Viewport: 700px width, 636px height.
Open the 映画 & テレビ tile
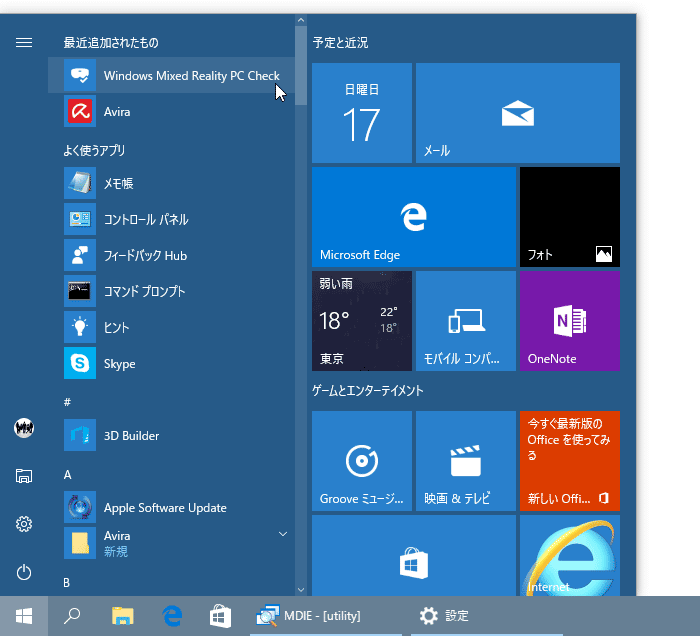(466, 461)
